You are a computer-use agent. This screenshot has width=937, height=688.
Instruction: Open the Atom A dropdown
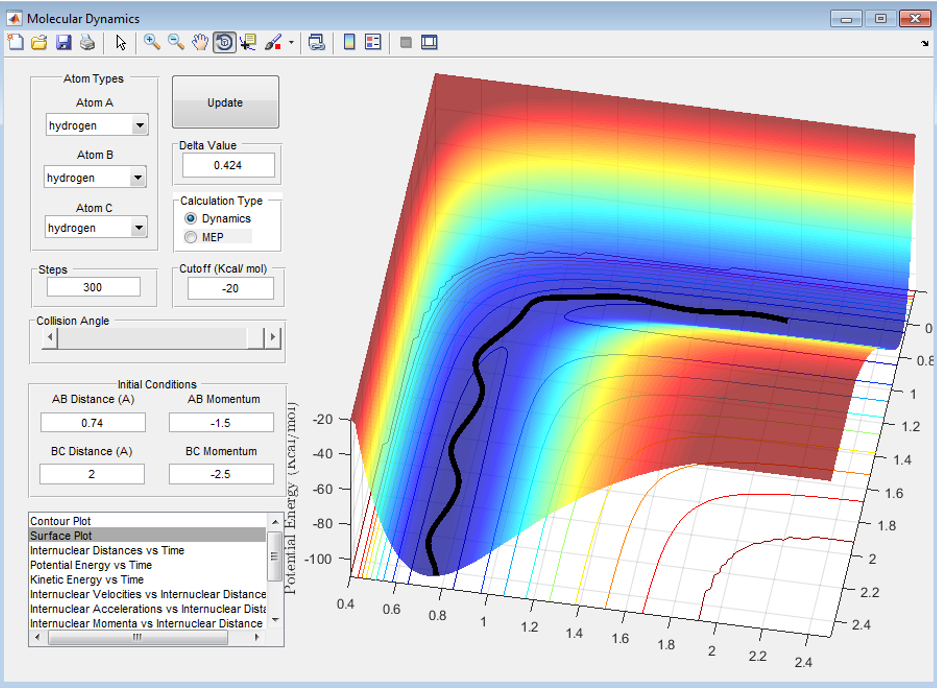[x=139, y=125]
